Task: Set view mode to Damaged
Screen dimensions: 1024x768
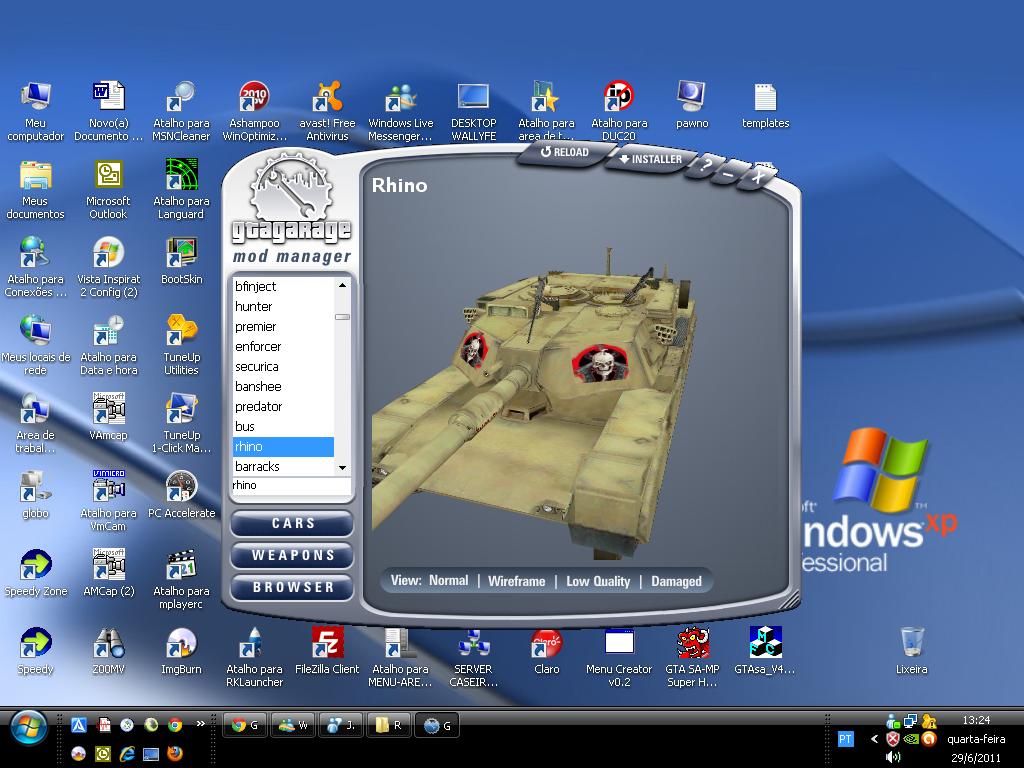Action: 676,581
